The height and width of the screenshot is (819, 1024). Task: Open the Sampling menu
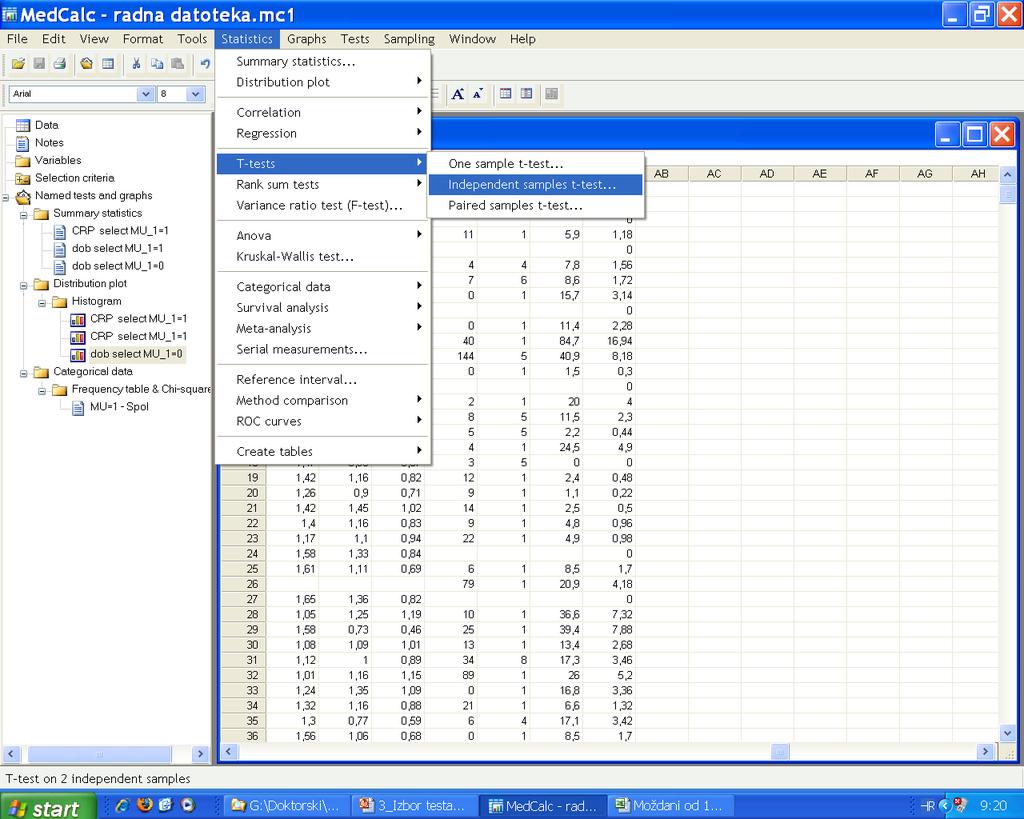(409, 39)
